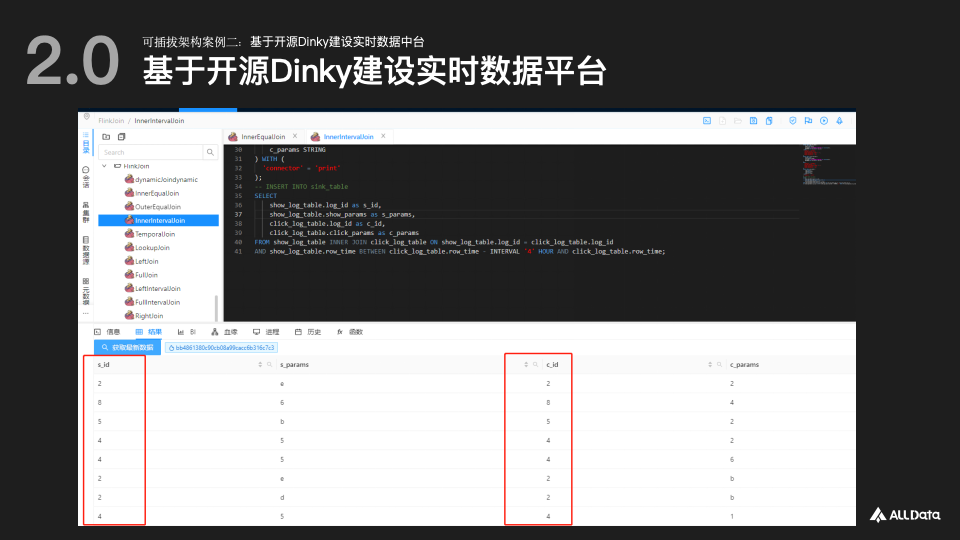This screenshot has height=540, width=960.
Task: Open LeftJoin task in the tree
Action: 141,261
